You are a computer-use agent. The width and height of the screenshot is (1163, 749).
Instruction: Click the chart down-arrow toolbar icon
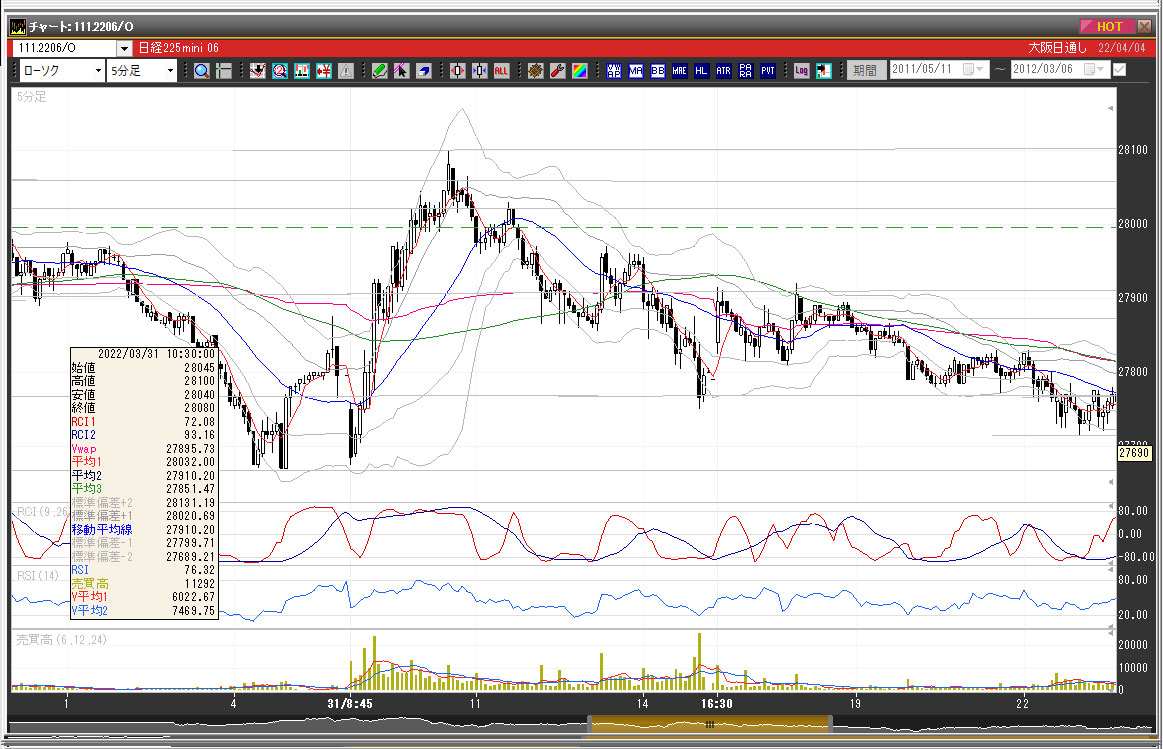pos(257,70)
